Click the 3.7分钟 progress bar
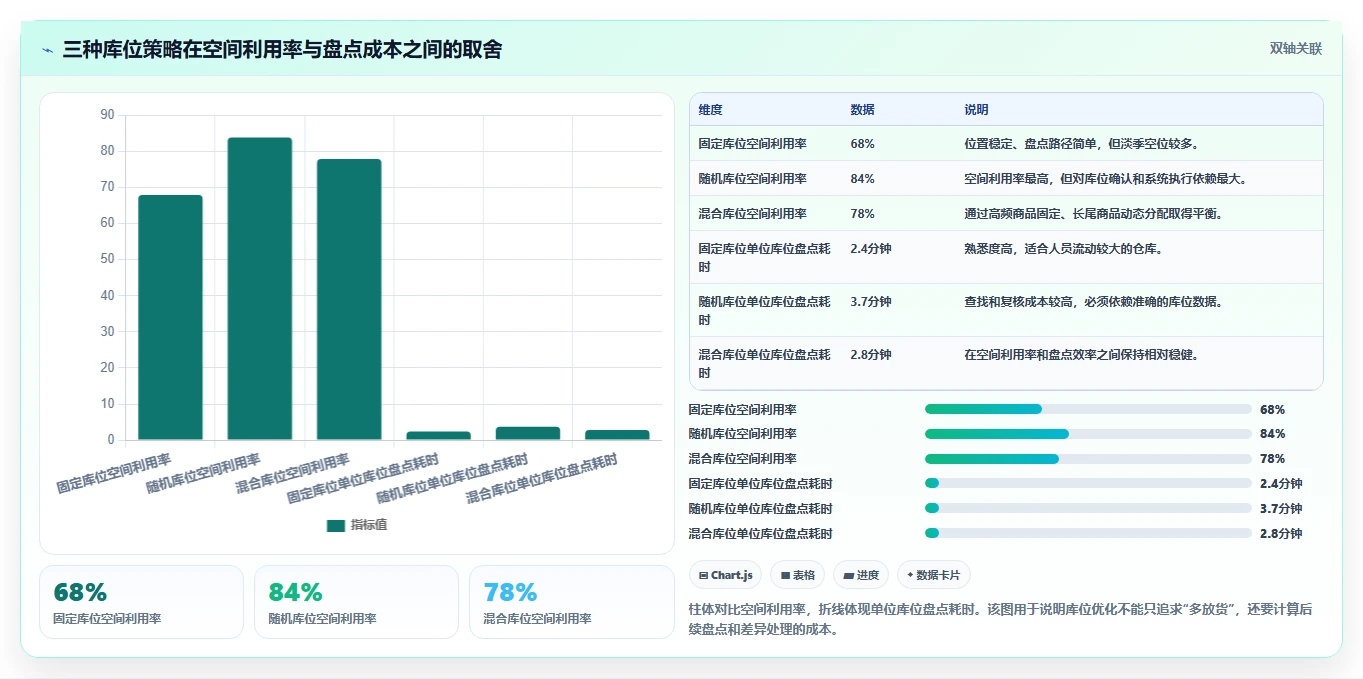Screen dimensions: 1363x679 pos(1088,508)
